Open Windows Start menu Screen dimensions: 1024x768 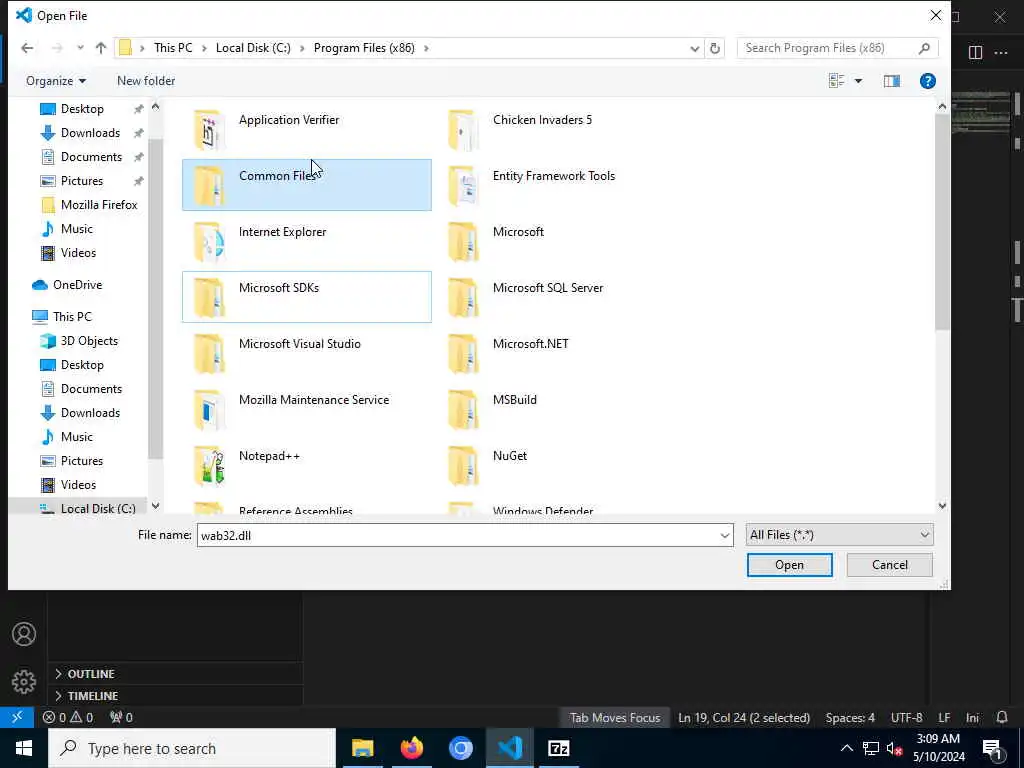24,748
